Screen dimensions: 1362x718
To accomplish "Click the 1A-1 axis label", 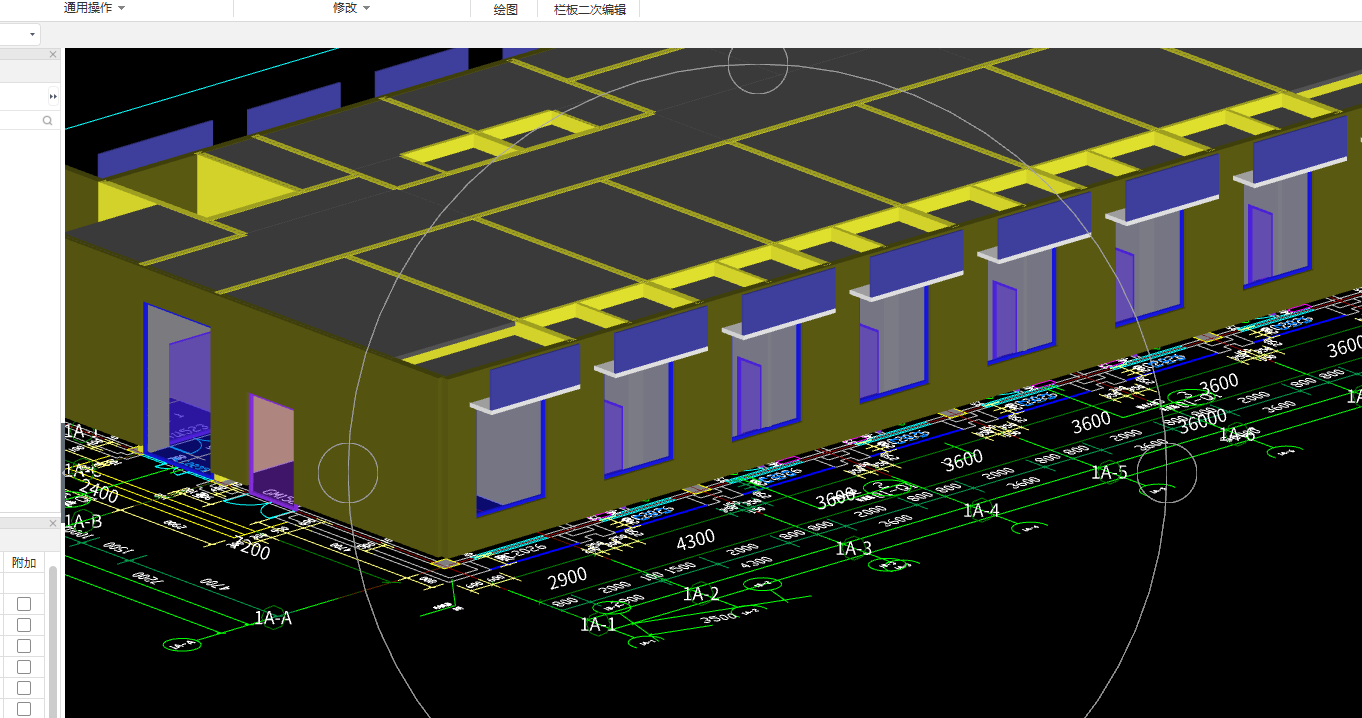I will click(x=598, y=624).
